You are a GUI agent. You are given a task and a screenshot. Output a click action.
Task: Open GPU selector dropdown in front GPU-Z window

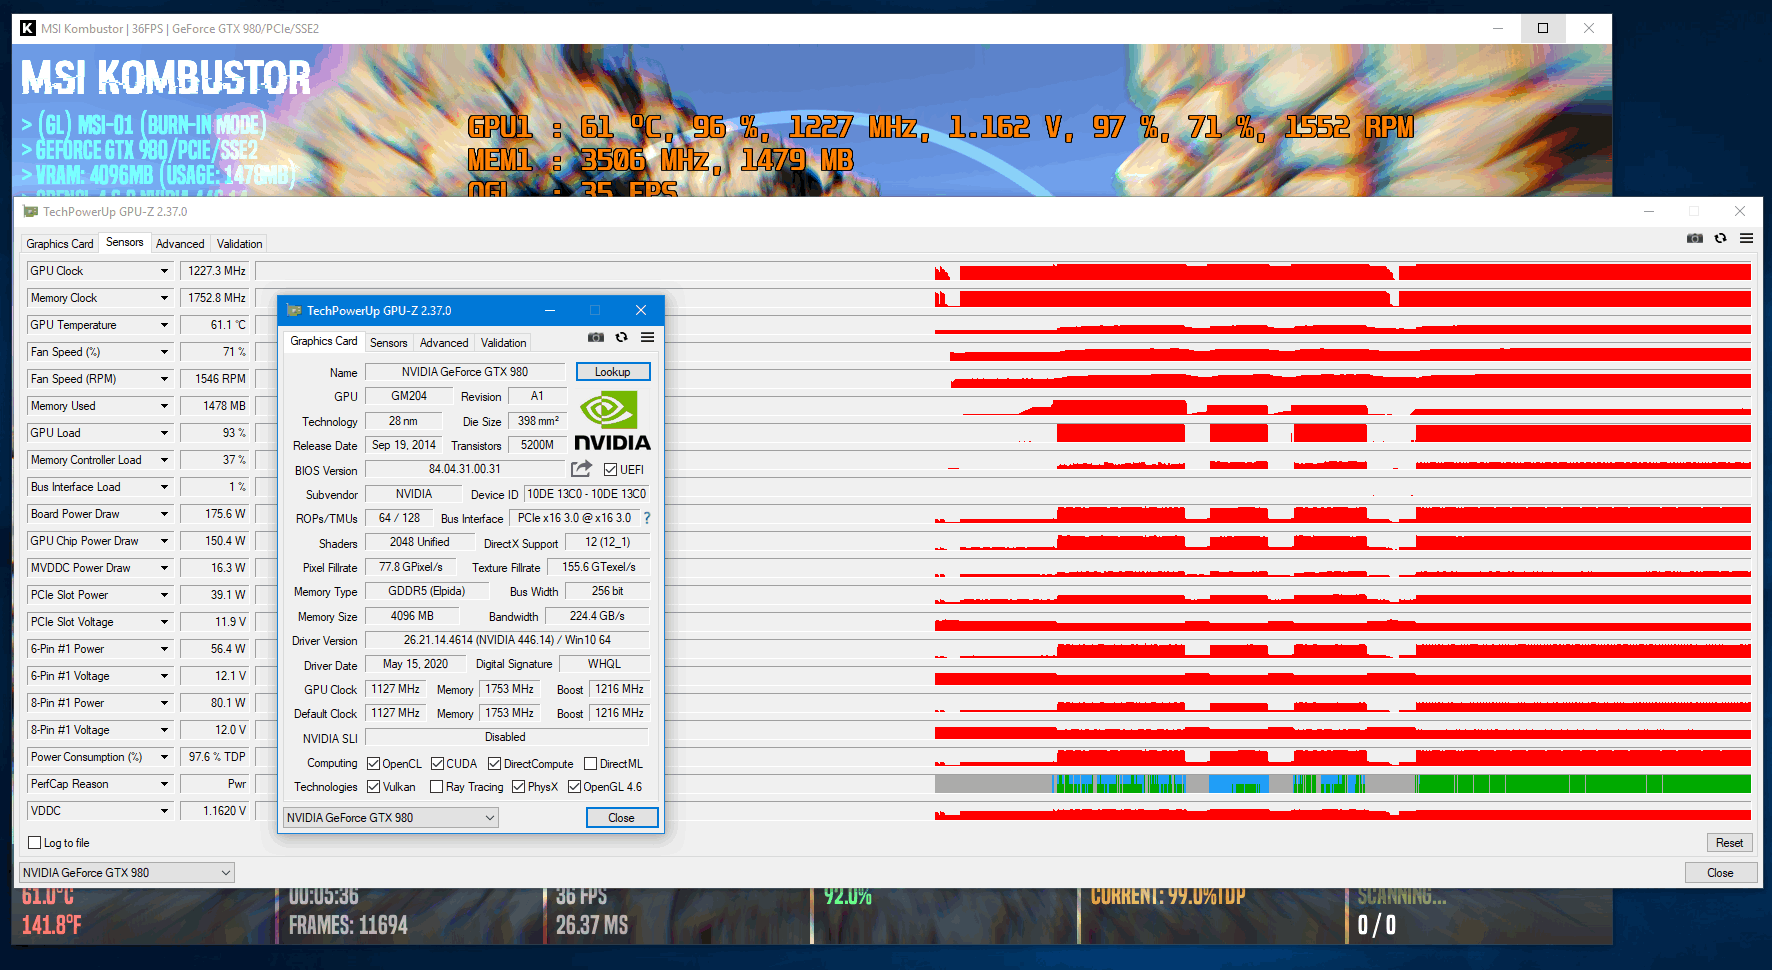point(391,817)
